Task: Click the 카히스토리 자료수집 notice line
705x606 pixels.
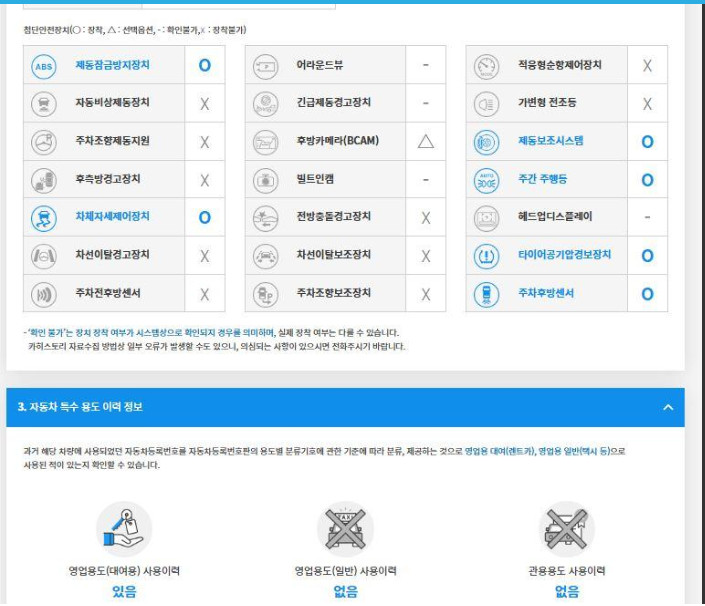Action: point(217,347)
